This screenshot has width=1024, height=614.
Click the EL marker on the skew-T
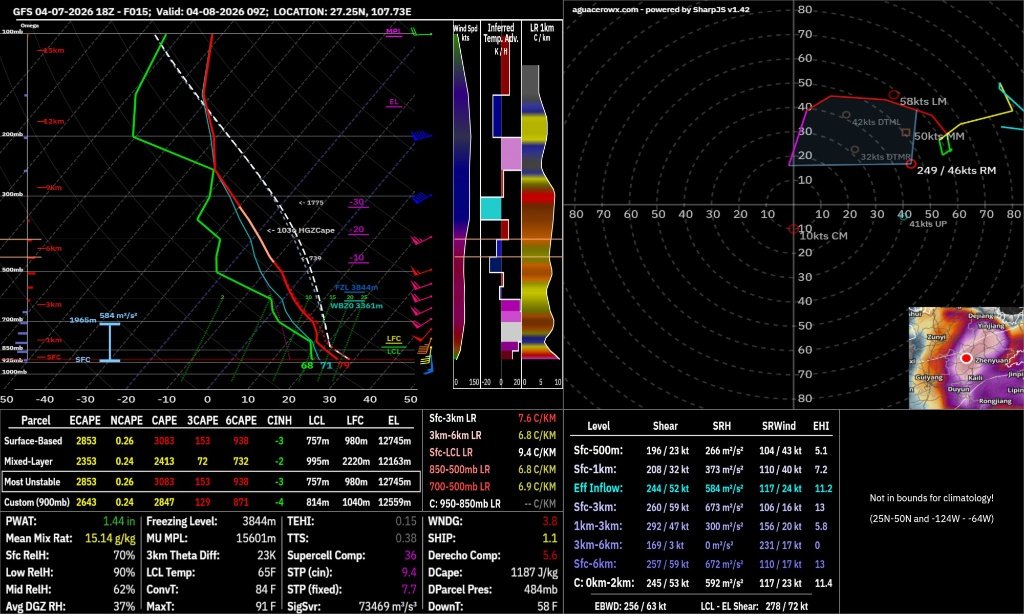394,101
